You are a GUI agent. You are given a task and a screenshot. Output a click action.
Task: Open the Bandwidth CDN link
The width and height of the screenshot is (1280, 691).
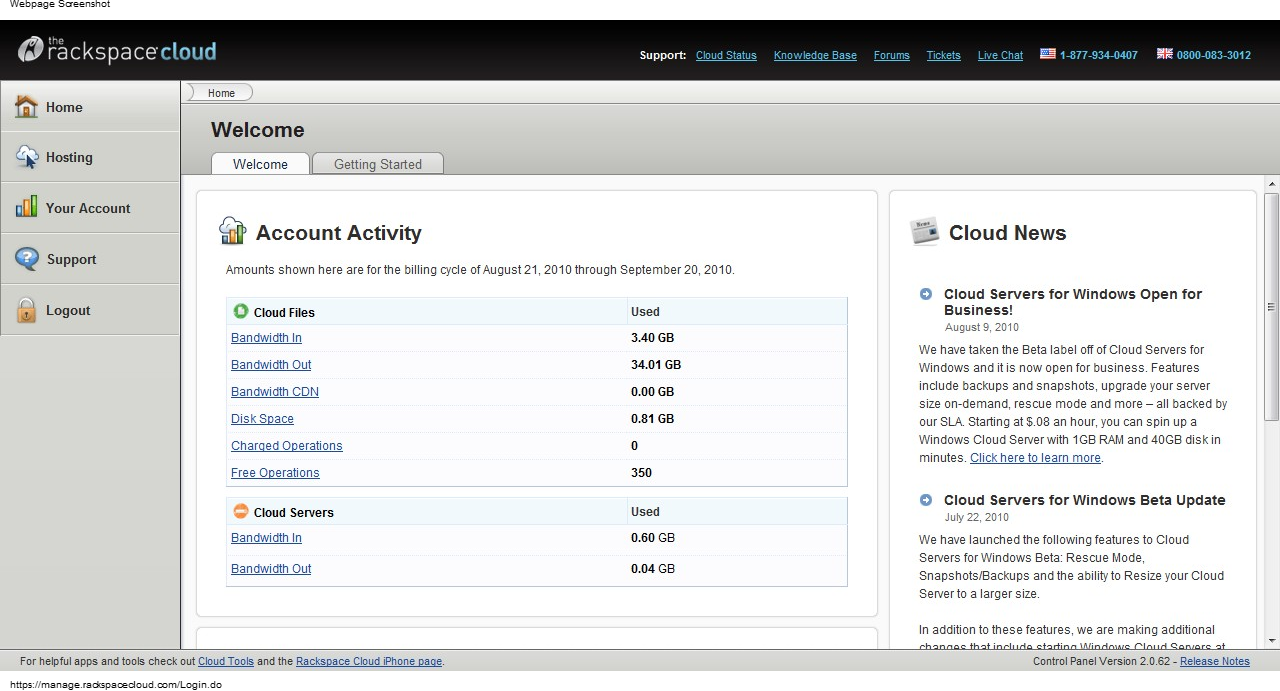pyautogui.click(x=275, y=392)
